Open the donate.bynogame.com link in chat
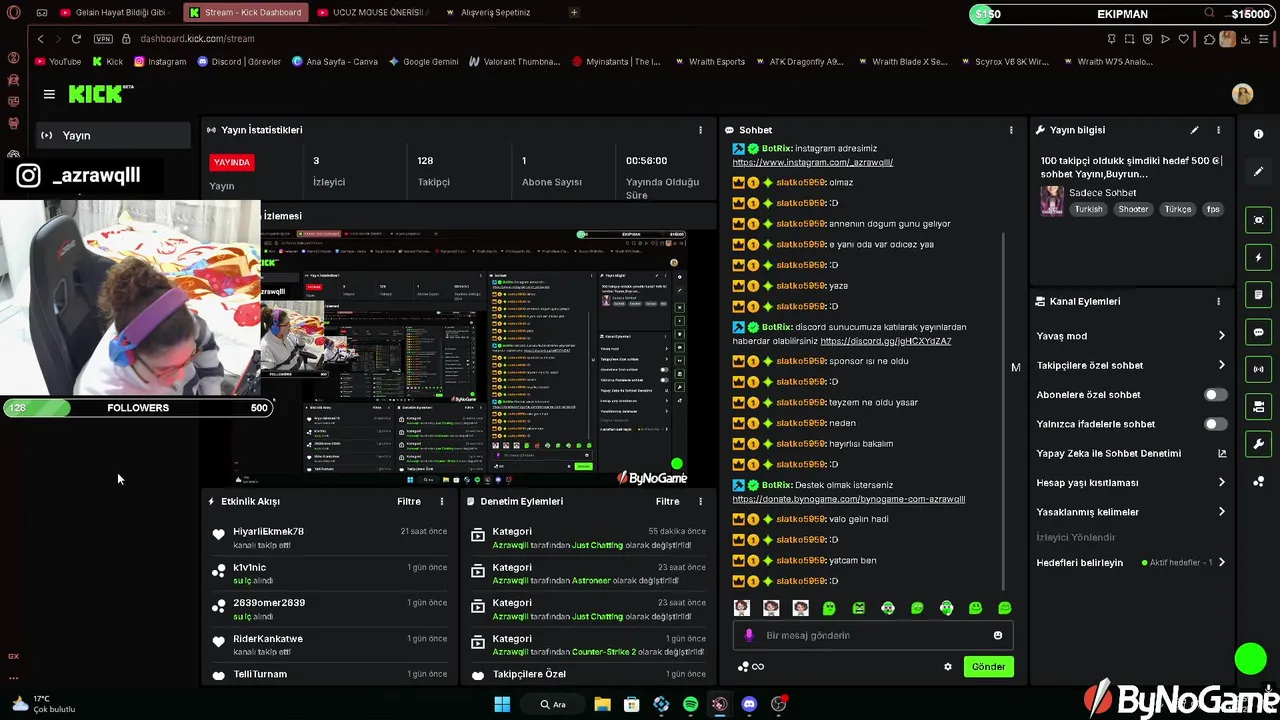This screenshot has width=1280, height=720. (849, 499)
